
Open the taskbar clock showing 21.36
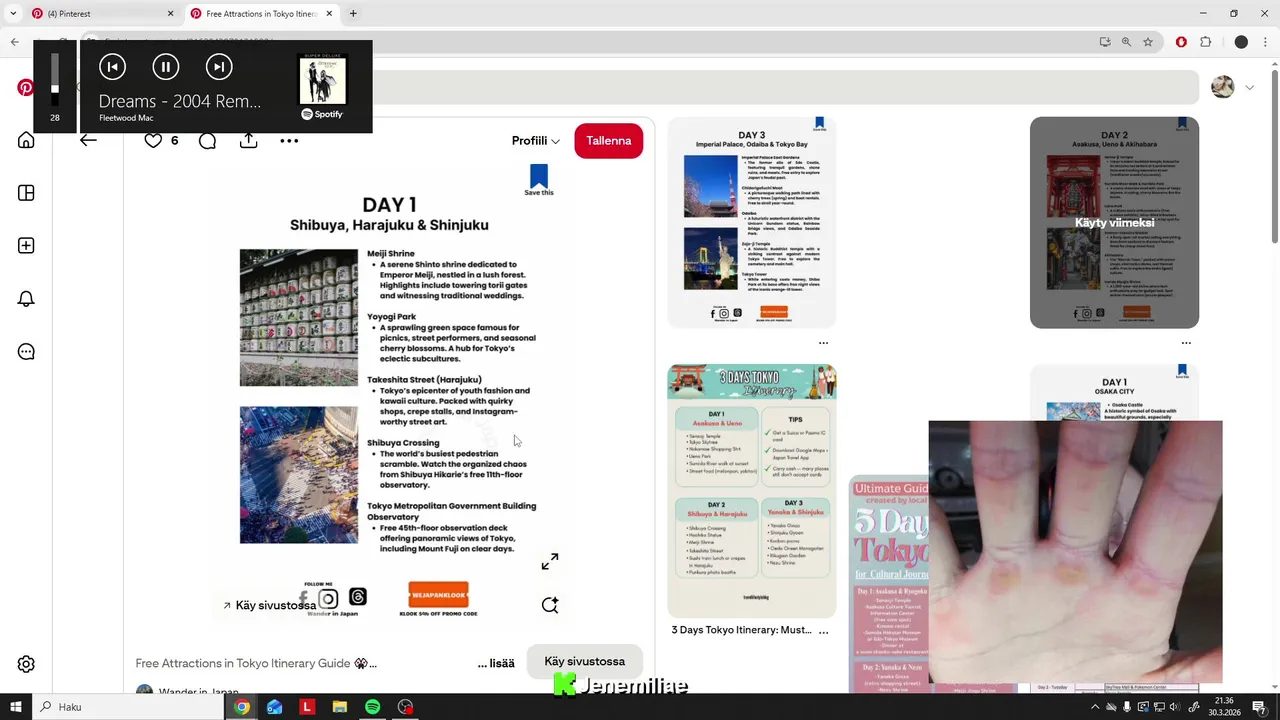(x=1225, y=707)
